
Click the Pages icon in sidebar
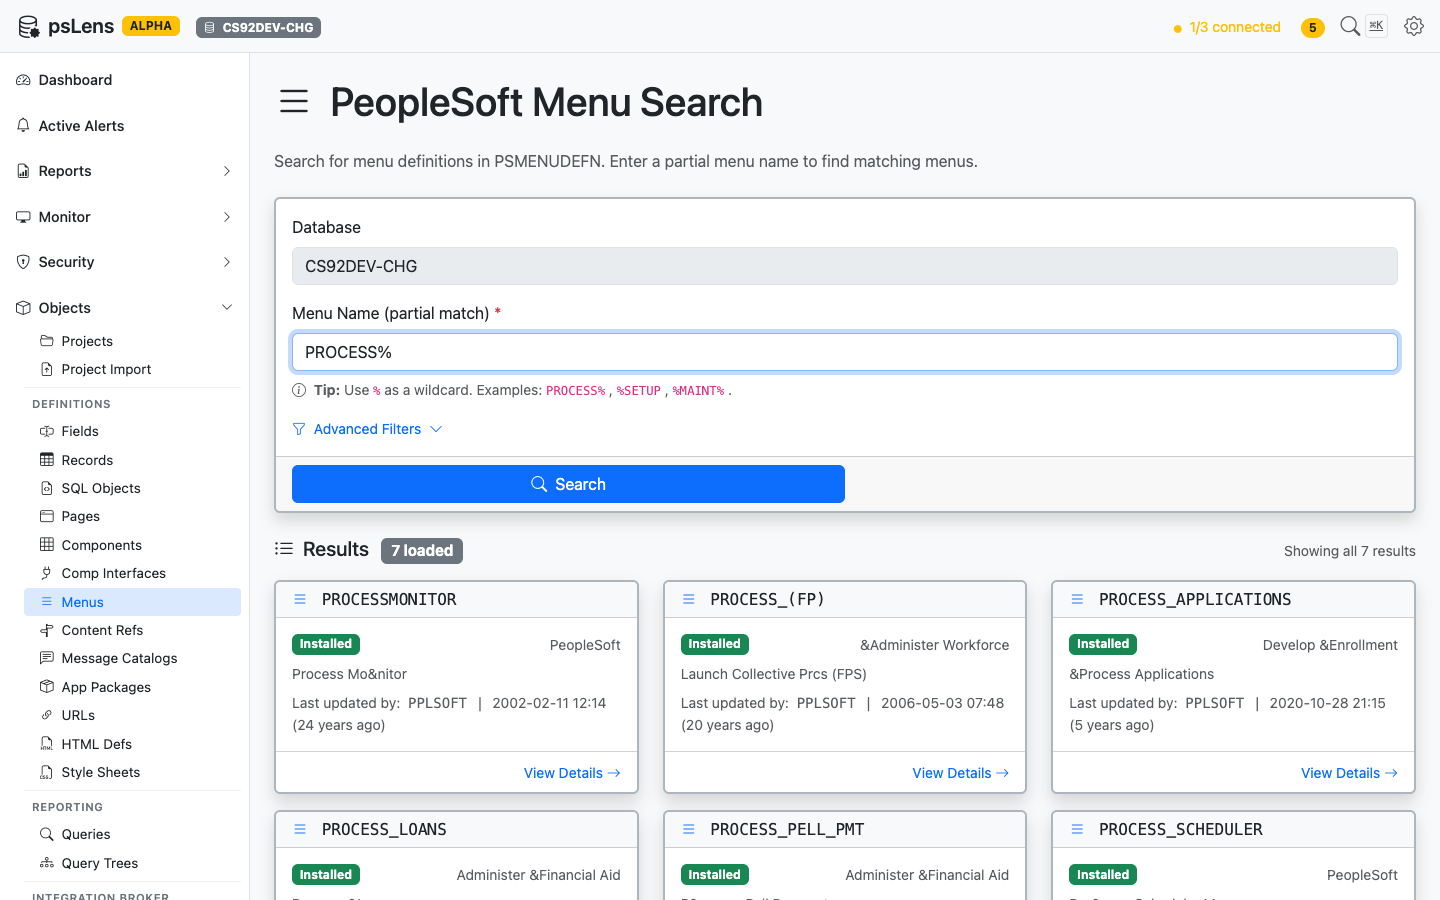pyautogui.click(x=47, y=516)
